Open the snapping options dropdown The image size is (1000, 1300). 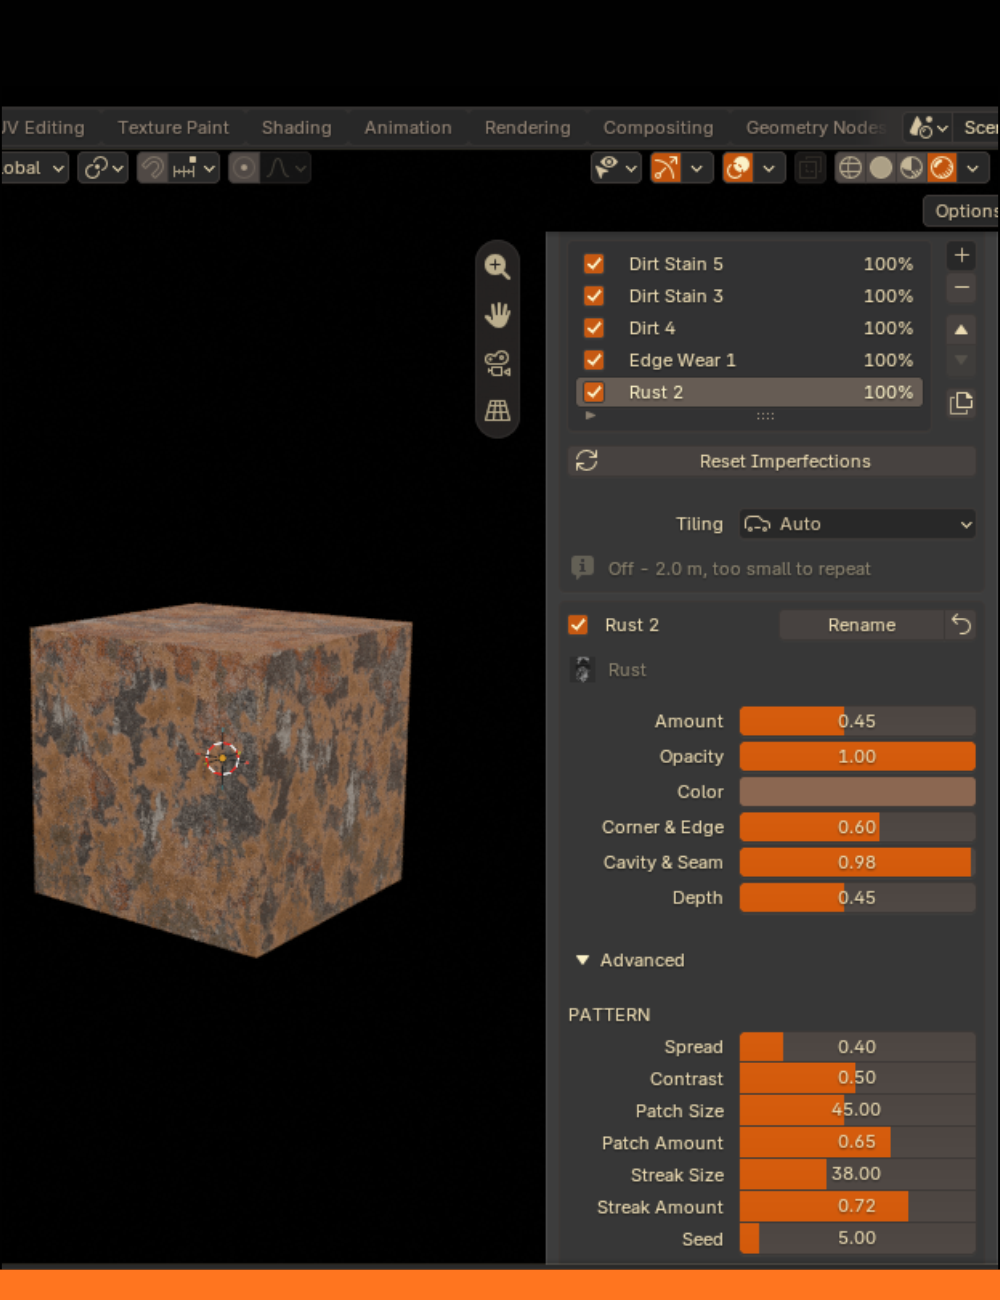pos(195,168)
